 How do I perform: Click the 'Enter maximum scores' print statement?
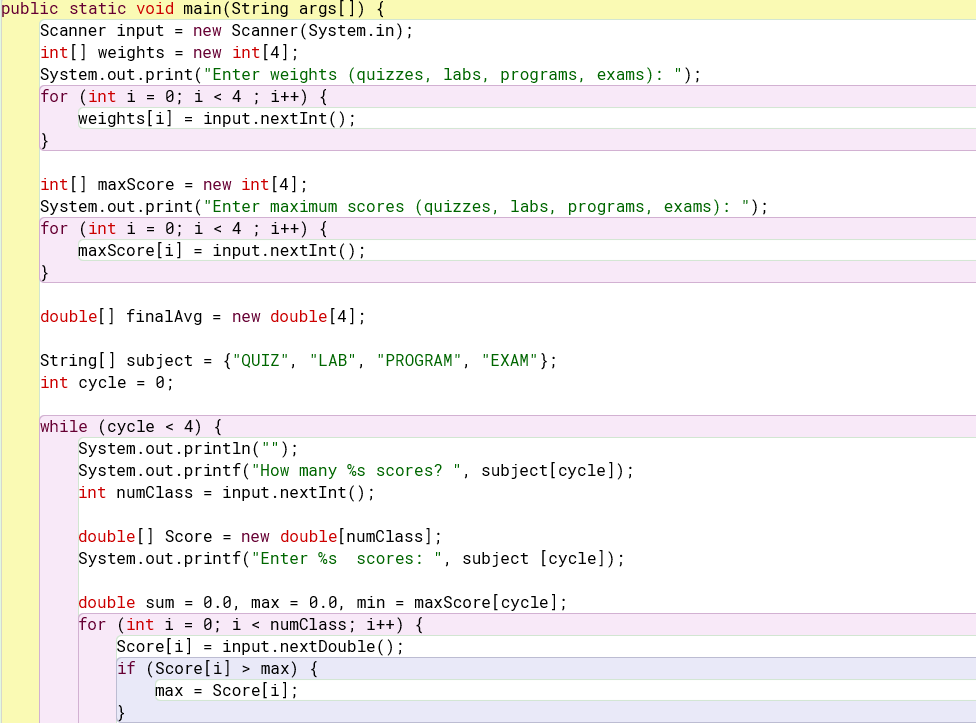(x=404, y=207)
